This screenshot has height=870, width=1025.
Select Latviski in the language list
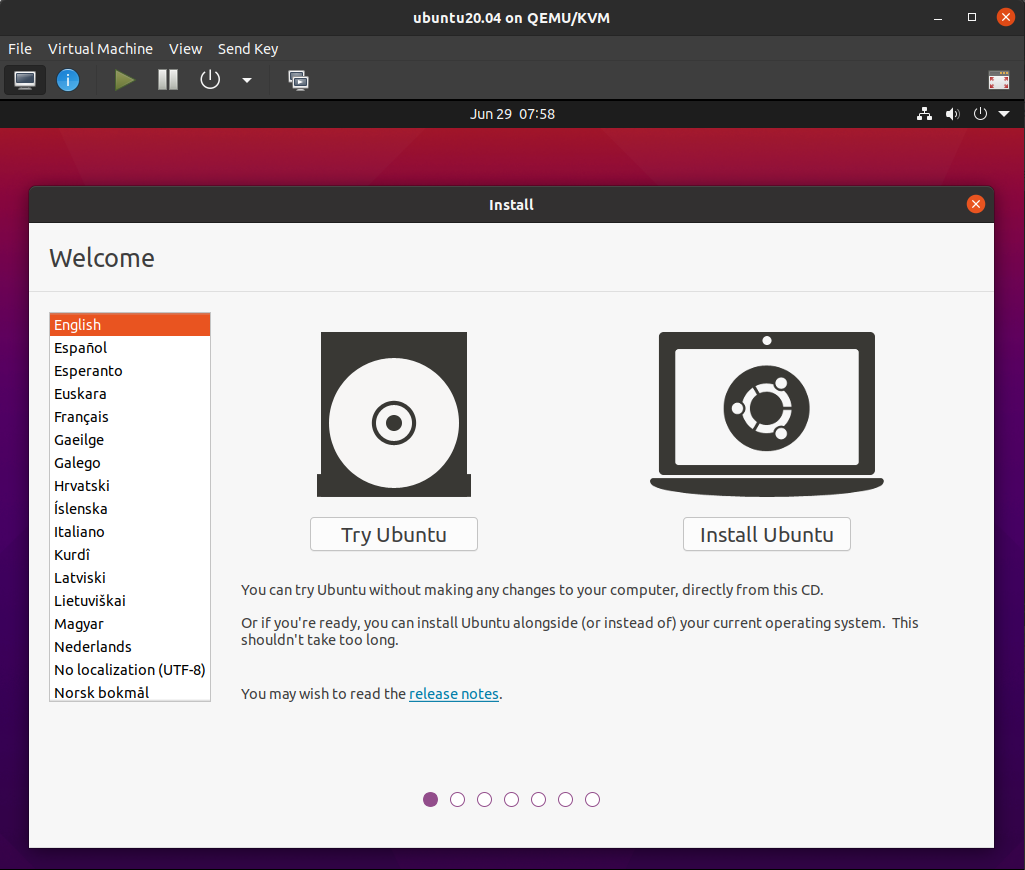click(129, 578)
